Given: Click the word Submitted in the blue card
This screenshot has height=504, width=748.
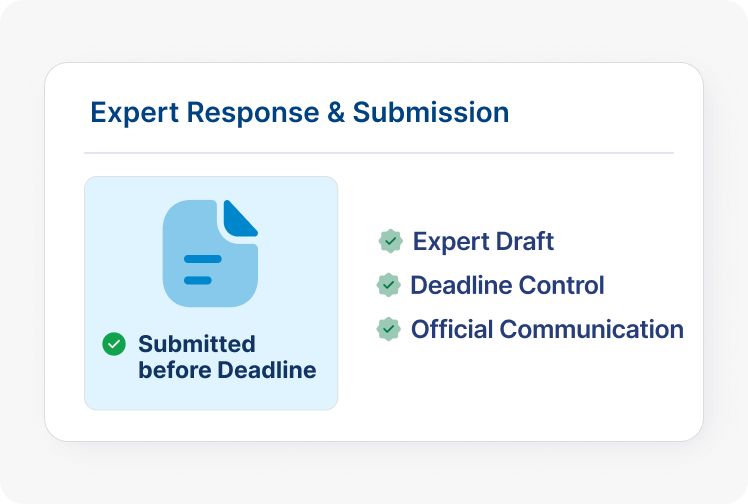Looking at the screenshot, I should pos(196,344).
